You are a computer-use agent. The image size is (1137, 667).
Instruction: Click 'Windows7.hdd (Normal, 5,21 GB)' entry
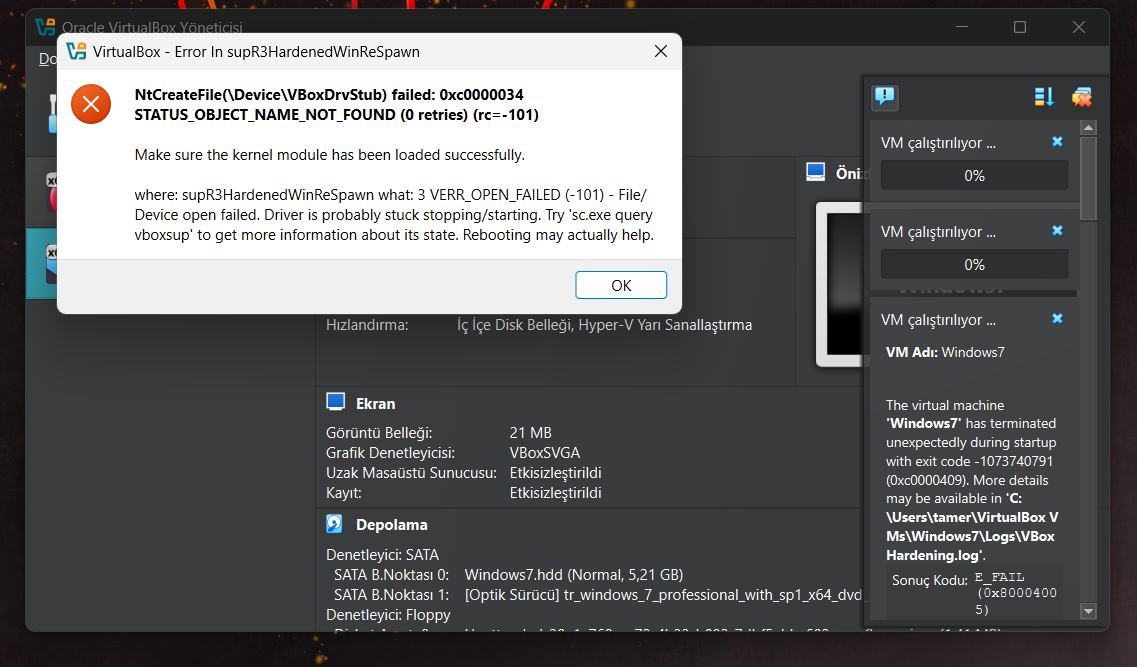coord(574,575)
